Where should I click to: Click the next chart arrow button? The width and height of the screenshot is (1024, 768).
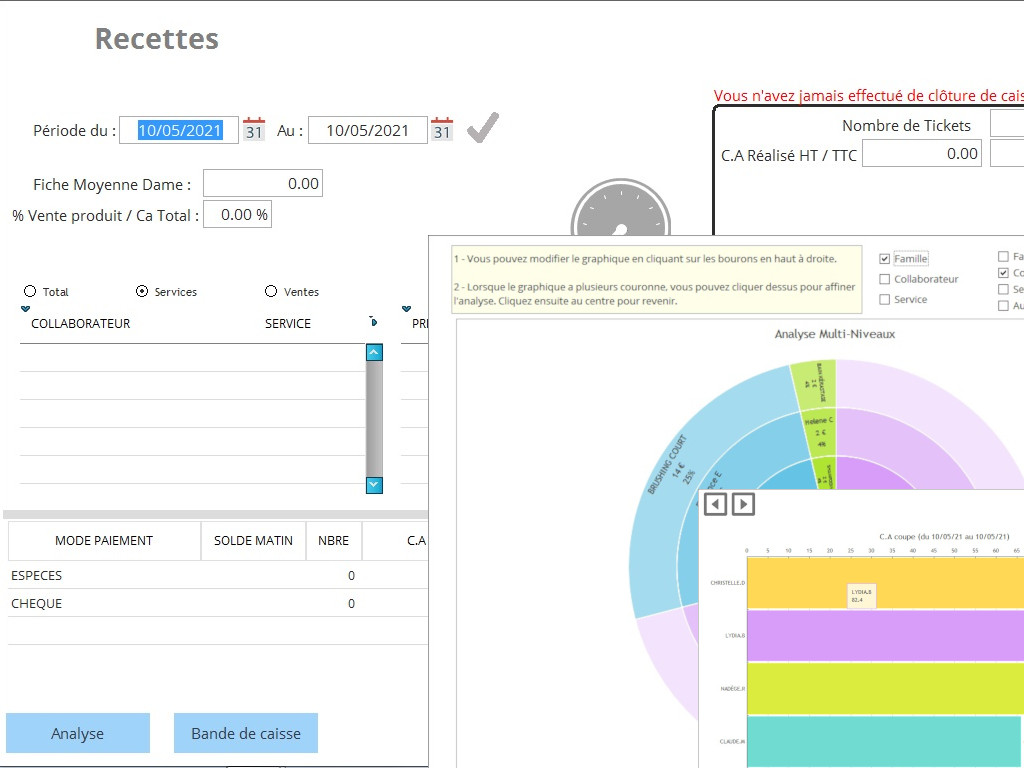743,504
